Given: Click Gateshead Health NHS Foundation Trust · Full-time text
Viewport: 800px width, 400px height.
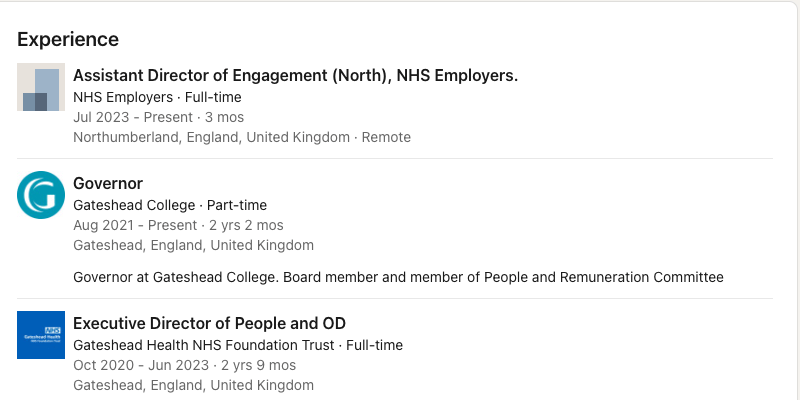Looking at the screenshot, I should pos(238,345).
